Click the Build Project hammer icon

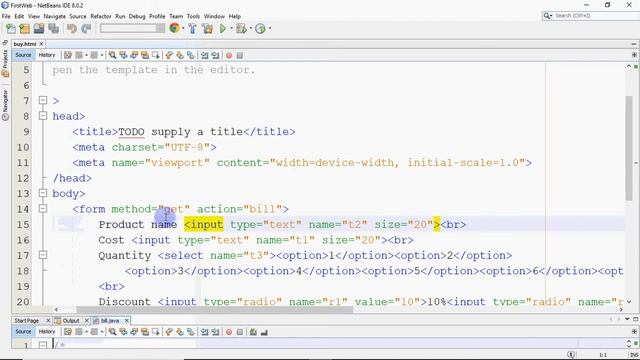[192, 29]
